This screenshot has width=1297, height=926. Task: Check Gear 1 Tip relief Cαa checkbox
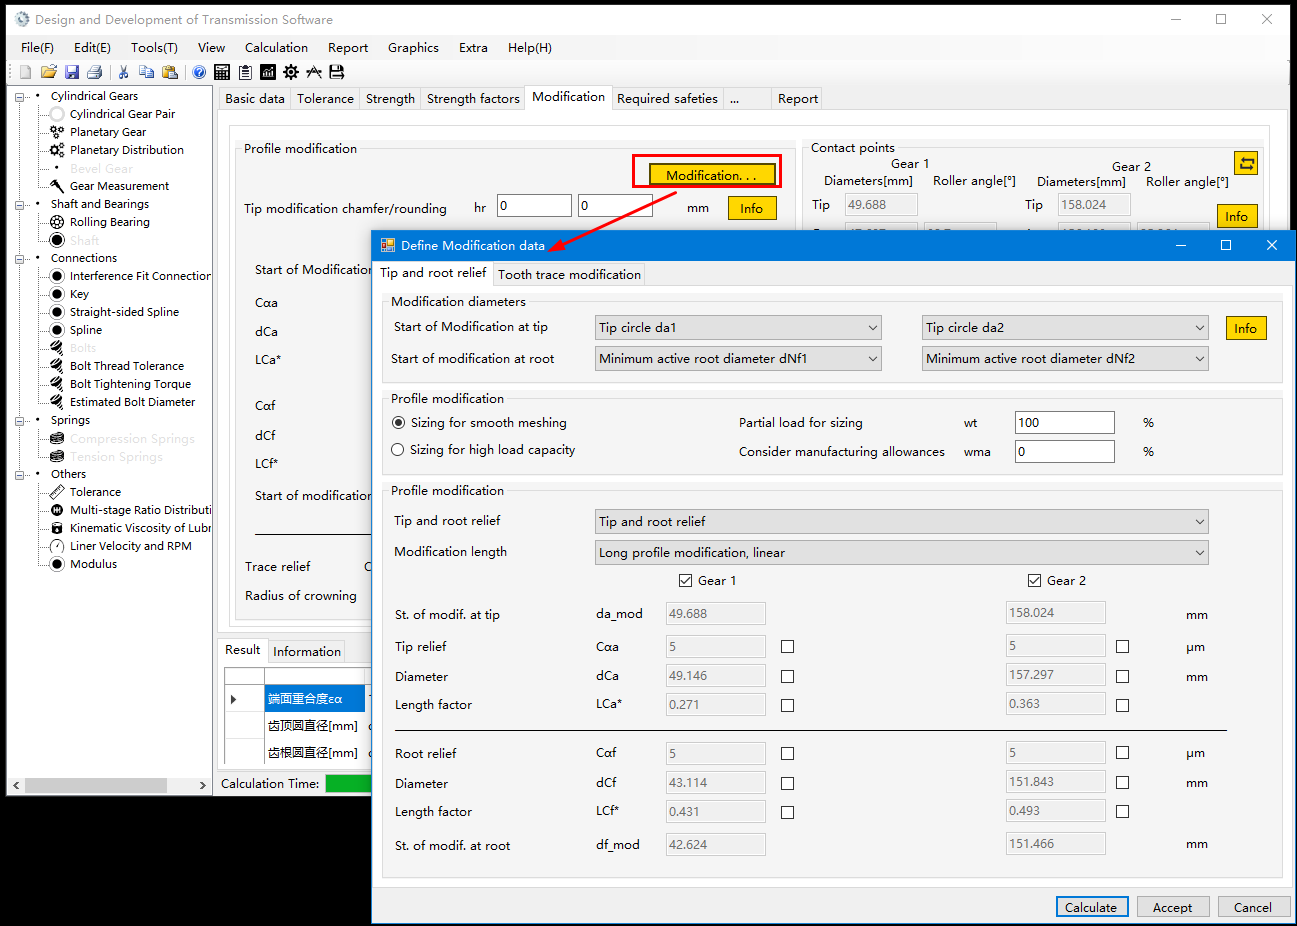788,647
